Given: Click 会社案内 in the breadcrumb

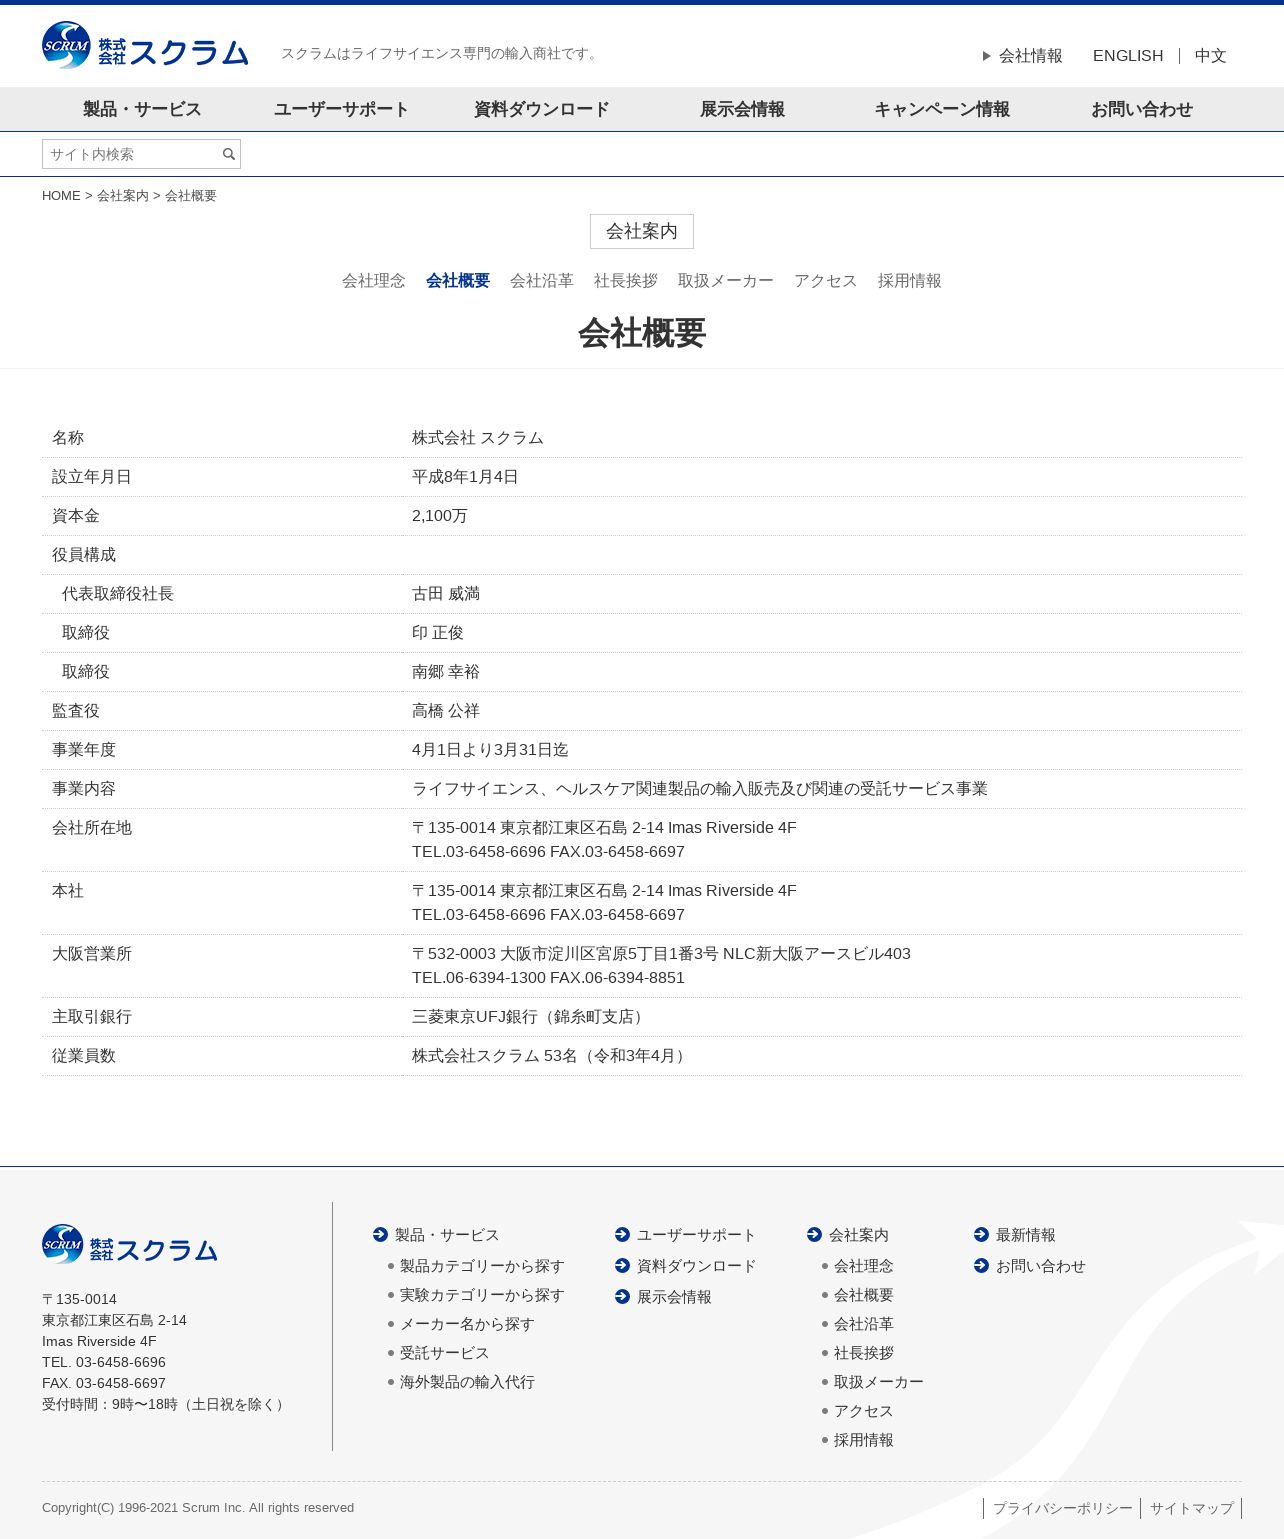Looking at the screenshot, I should coord(123,196).
